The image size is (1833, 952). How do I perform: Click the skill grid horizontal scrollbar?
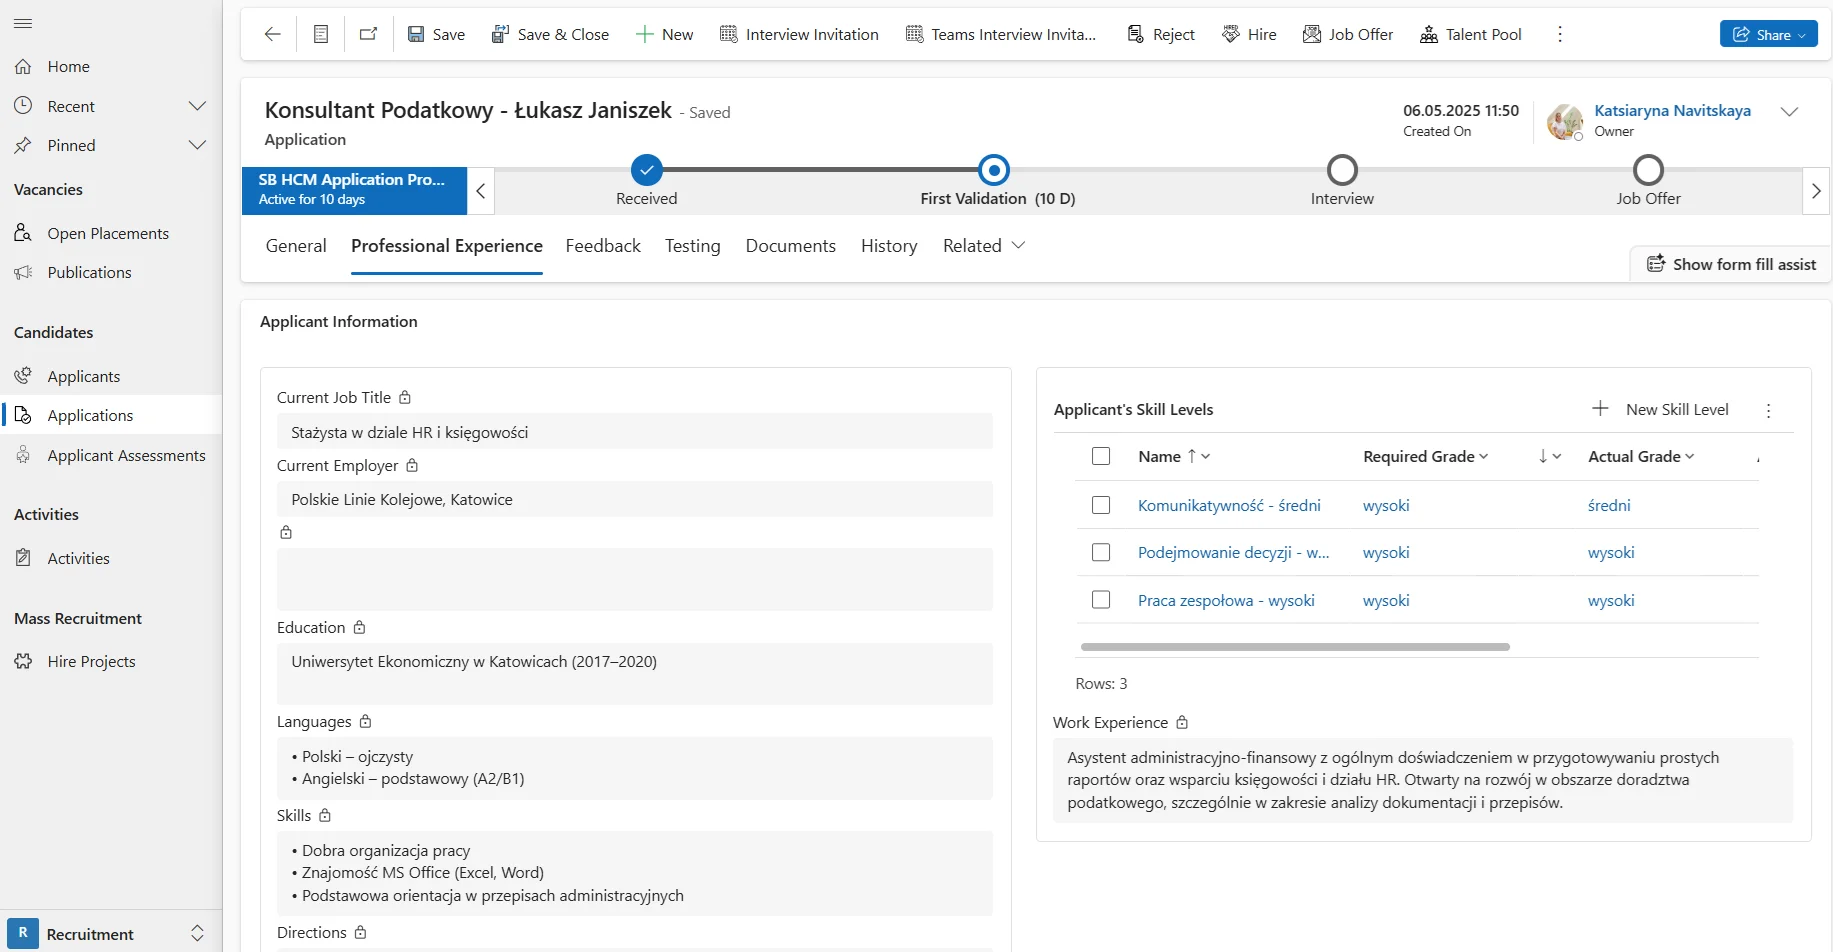point(1295,647)
